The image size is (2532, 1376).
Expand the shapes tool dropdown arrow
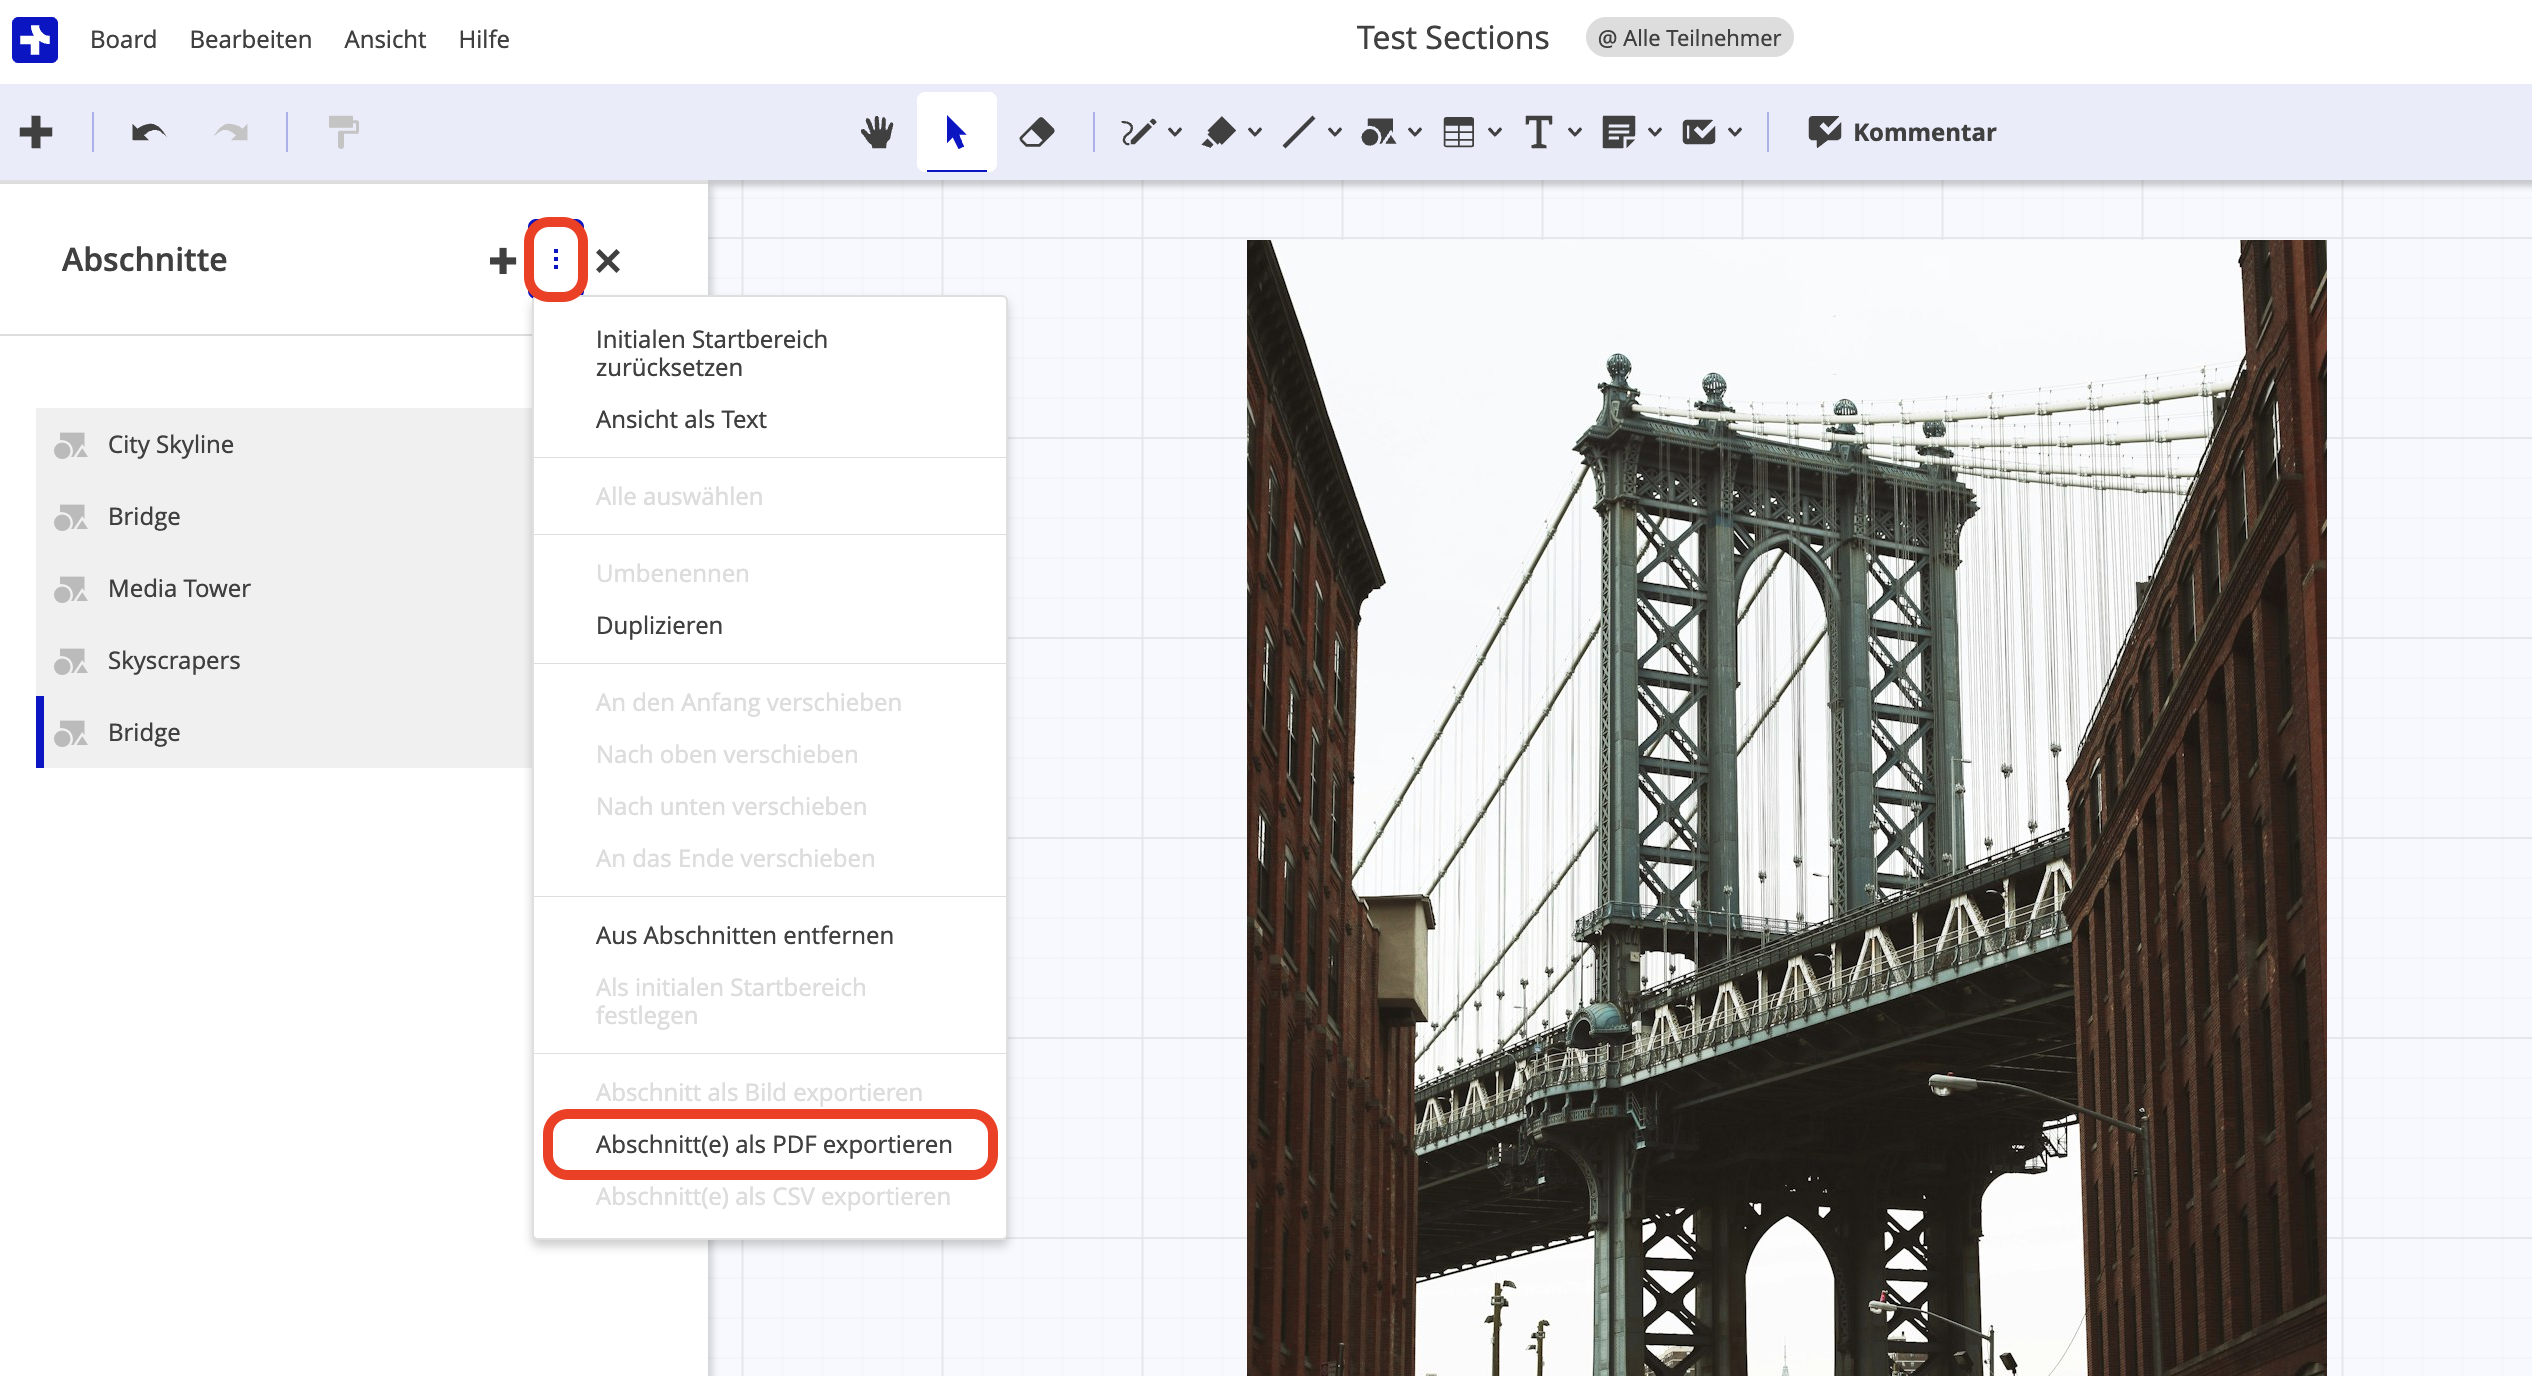click(x=1415, y=132)
